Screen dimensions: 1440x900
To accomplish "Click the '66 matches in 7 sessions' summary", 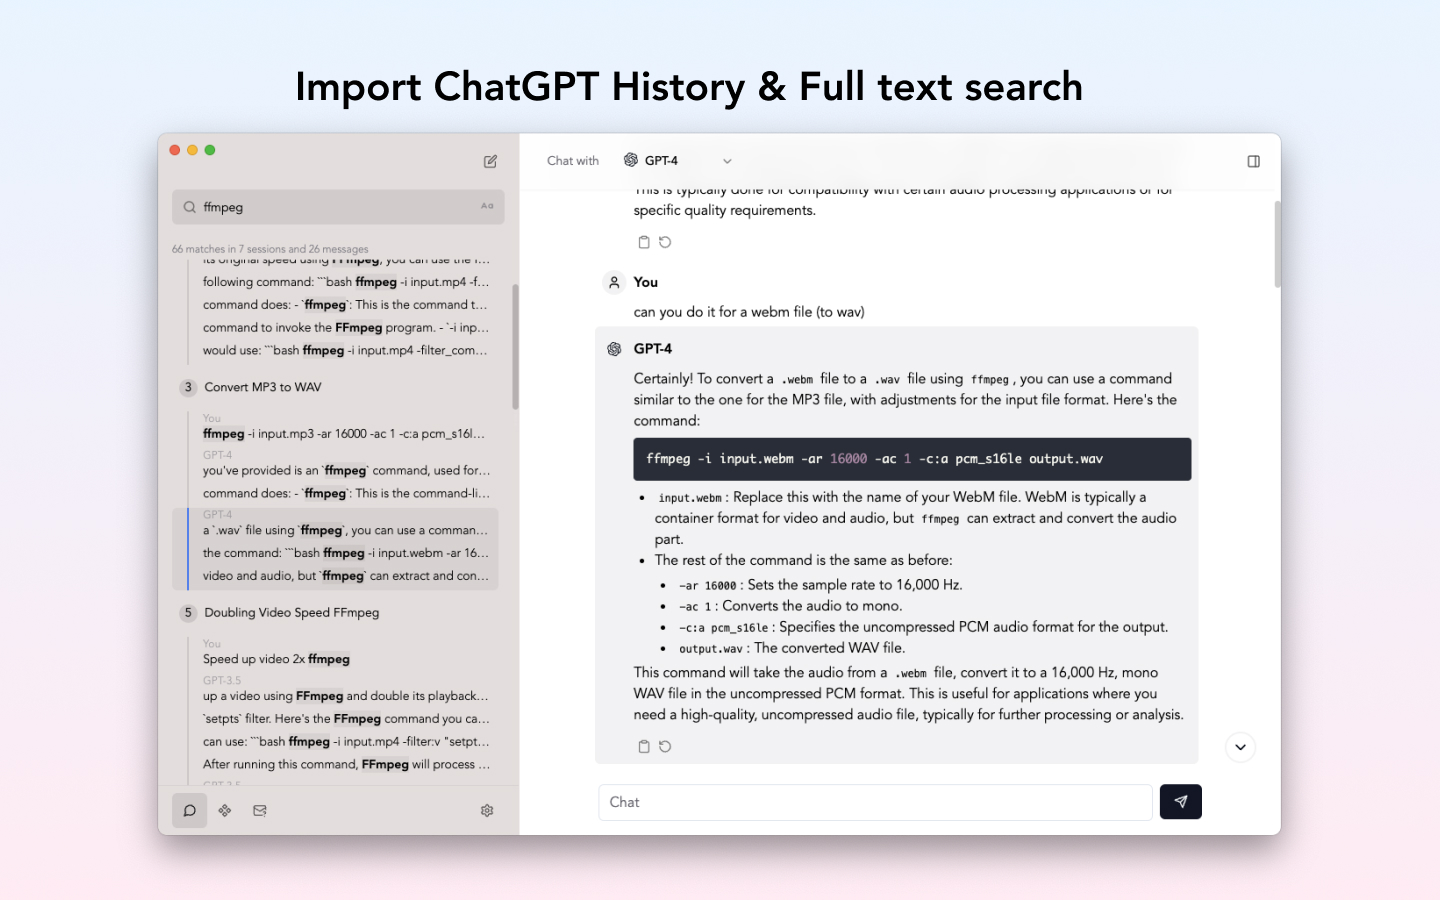I will (x=270, y=249).
